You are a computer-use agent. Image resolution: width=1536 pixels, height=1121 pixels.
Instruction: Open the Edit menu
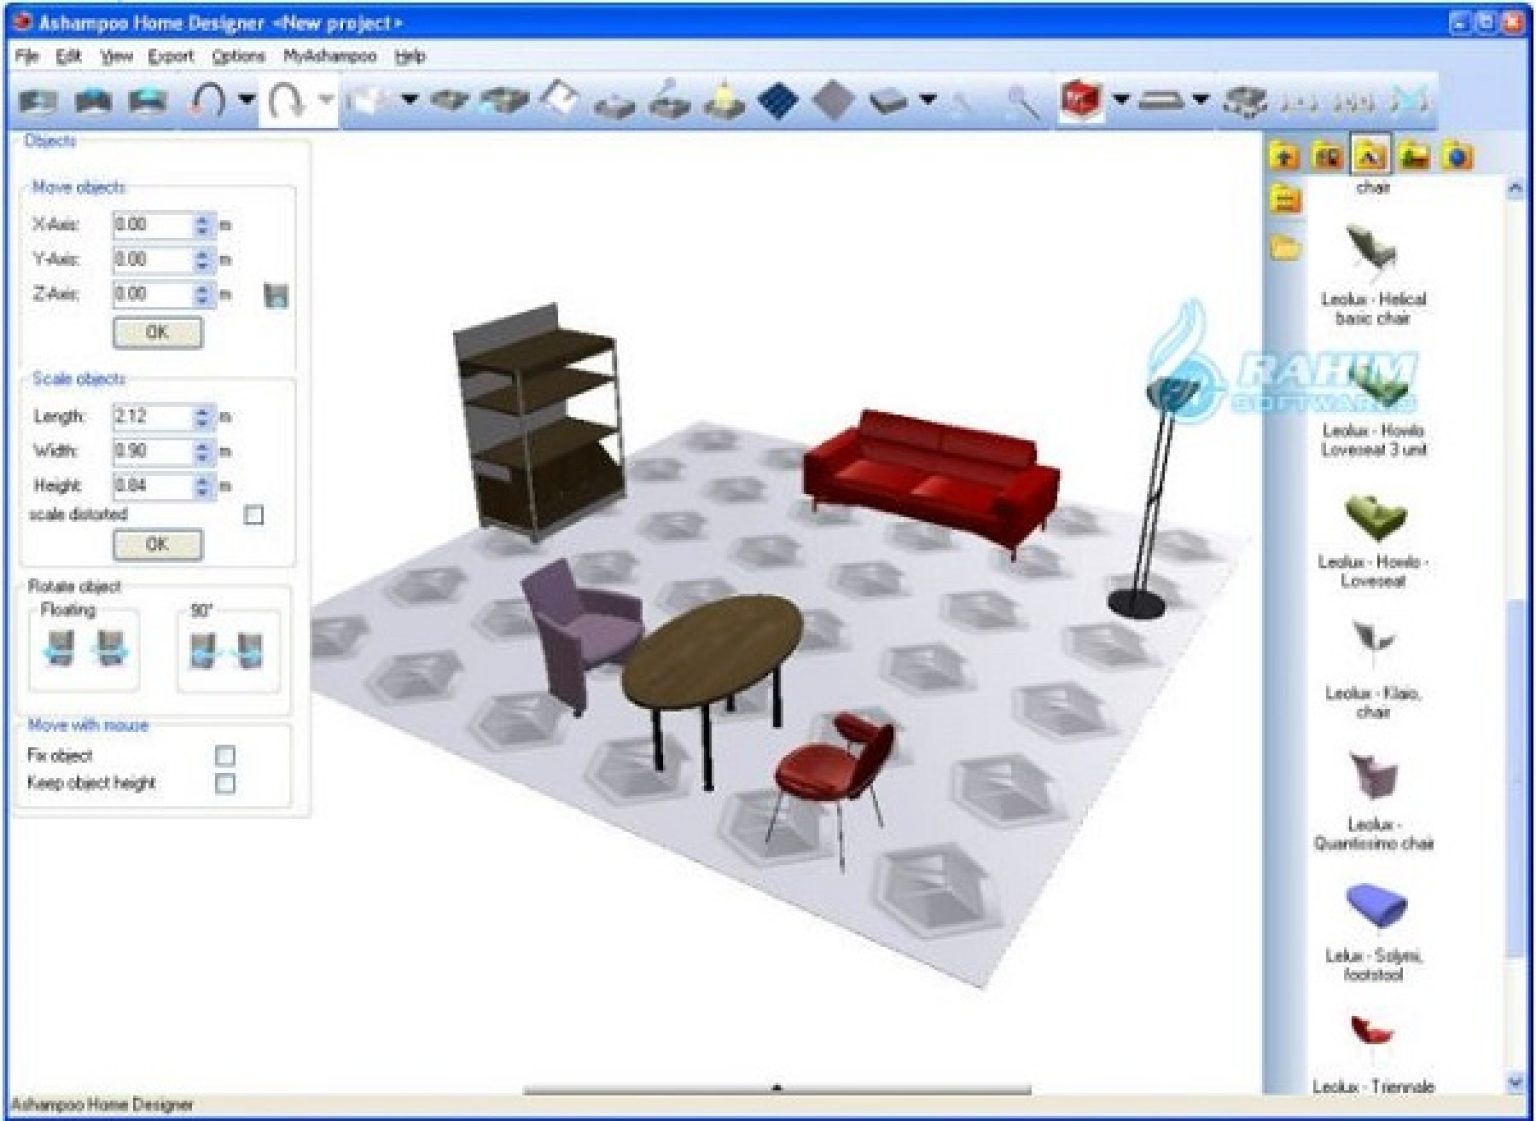click(68, 56)
